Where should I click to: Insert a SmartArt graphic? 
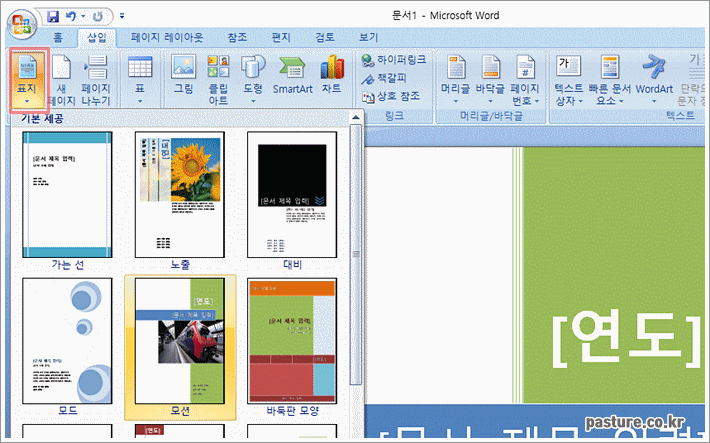click(x=293, y=75)
